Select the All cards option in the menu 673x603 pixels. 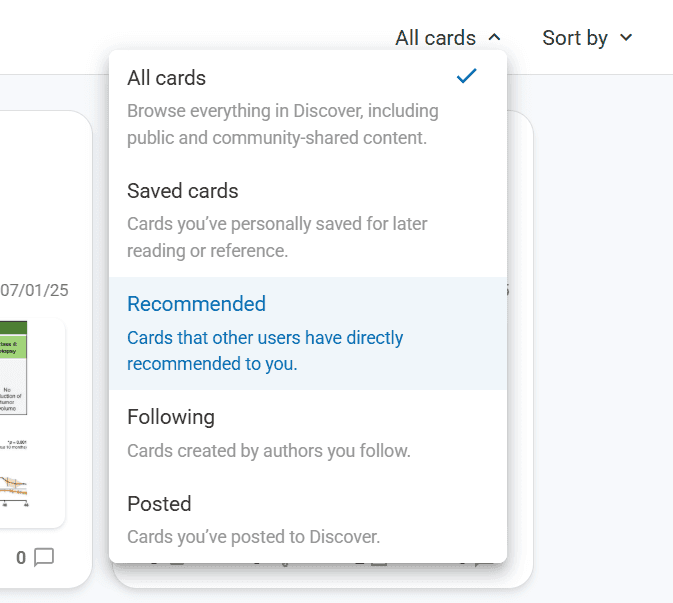pos(167,78)
